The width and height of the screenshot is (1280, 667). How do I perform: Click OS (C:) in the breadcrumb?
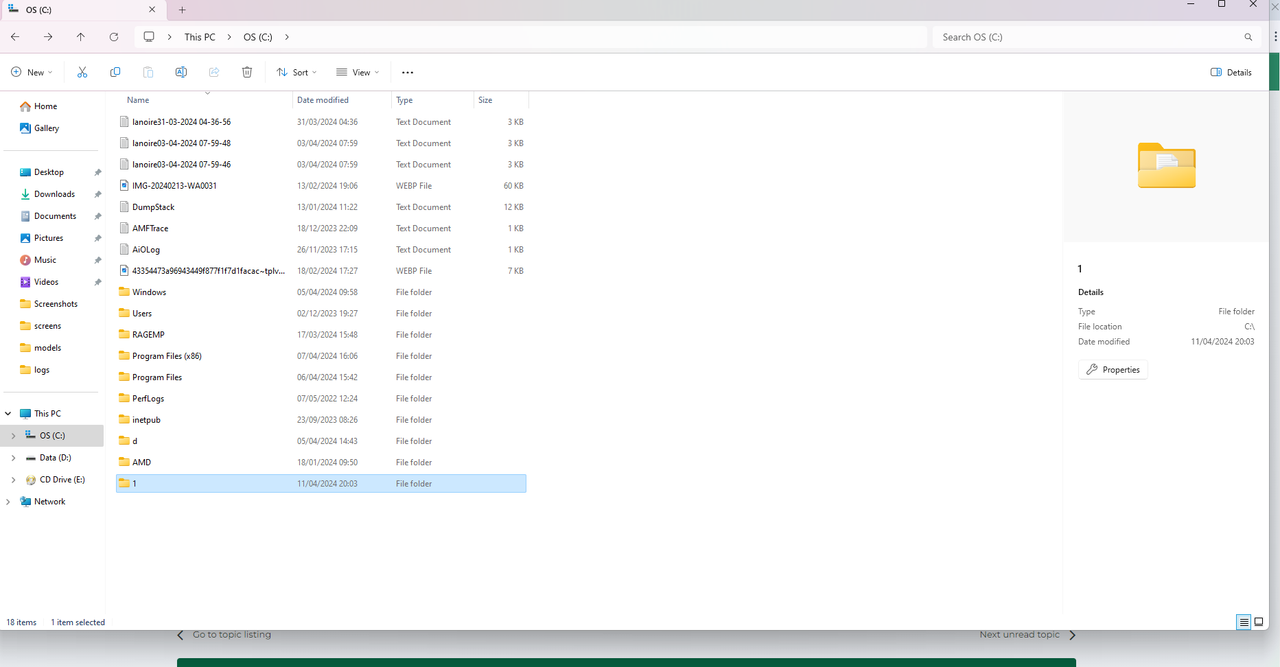(x=258, y=37)
